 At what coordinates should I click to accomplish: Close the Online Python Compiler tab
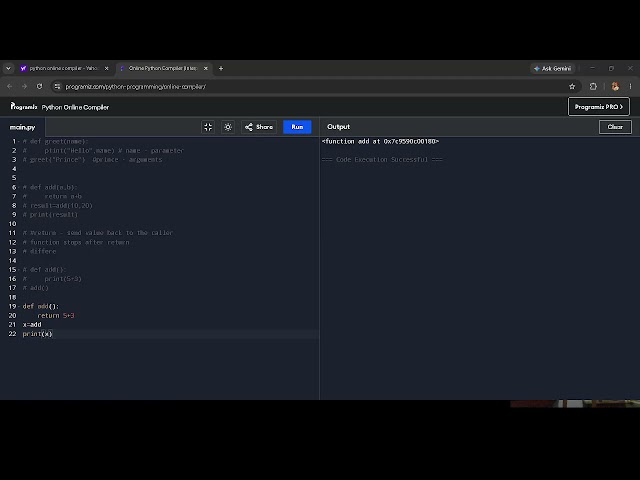(206, 68)
